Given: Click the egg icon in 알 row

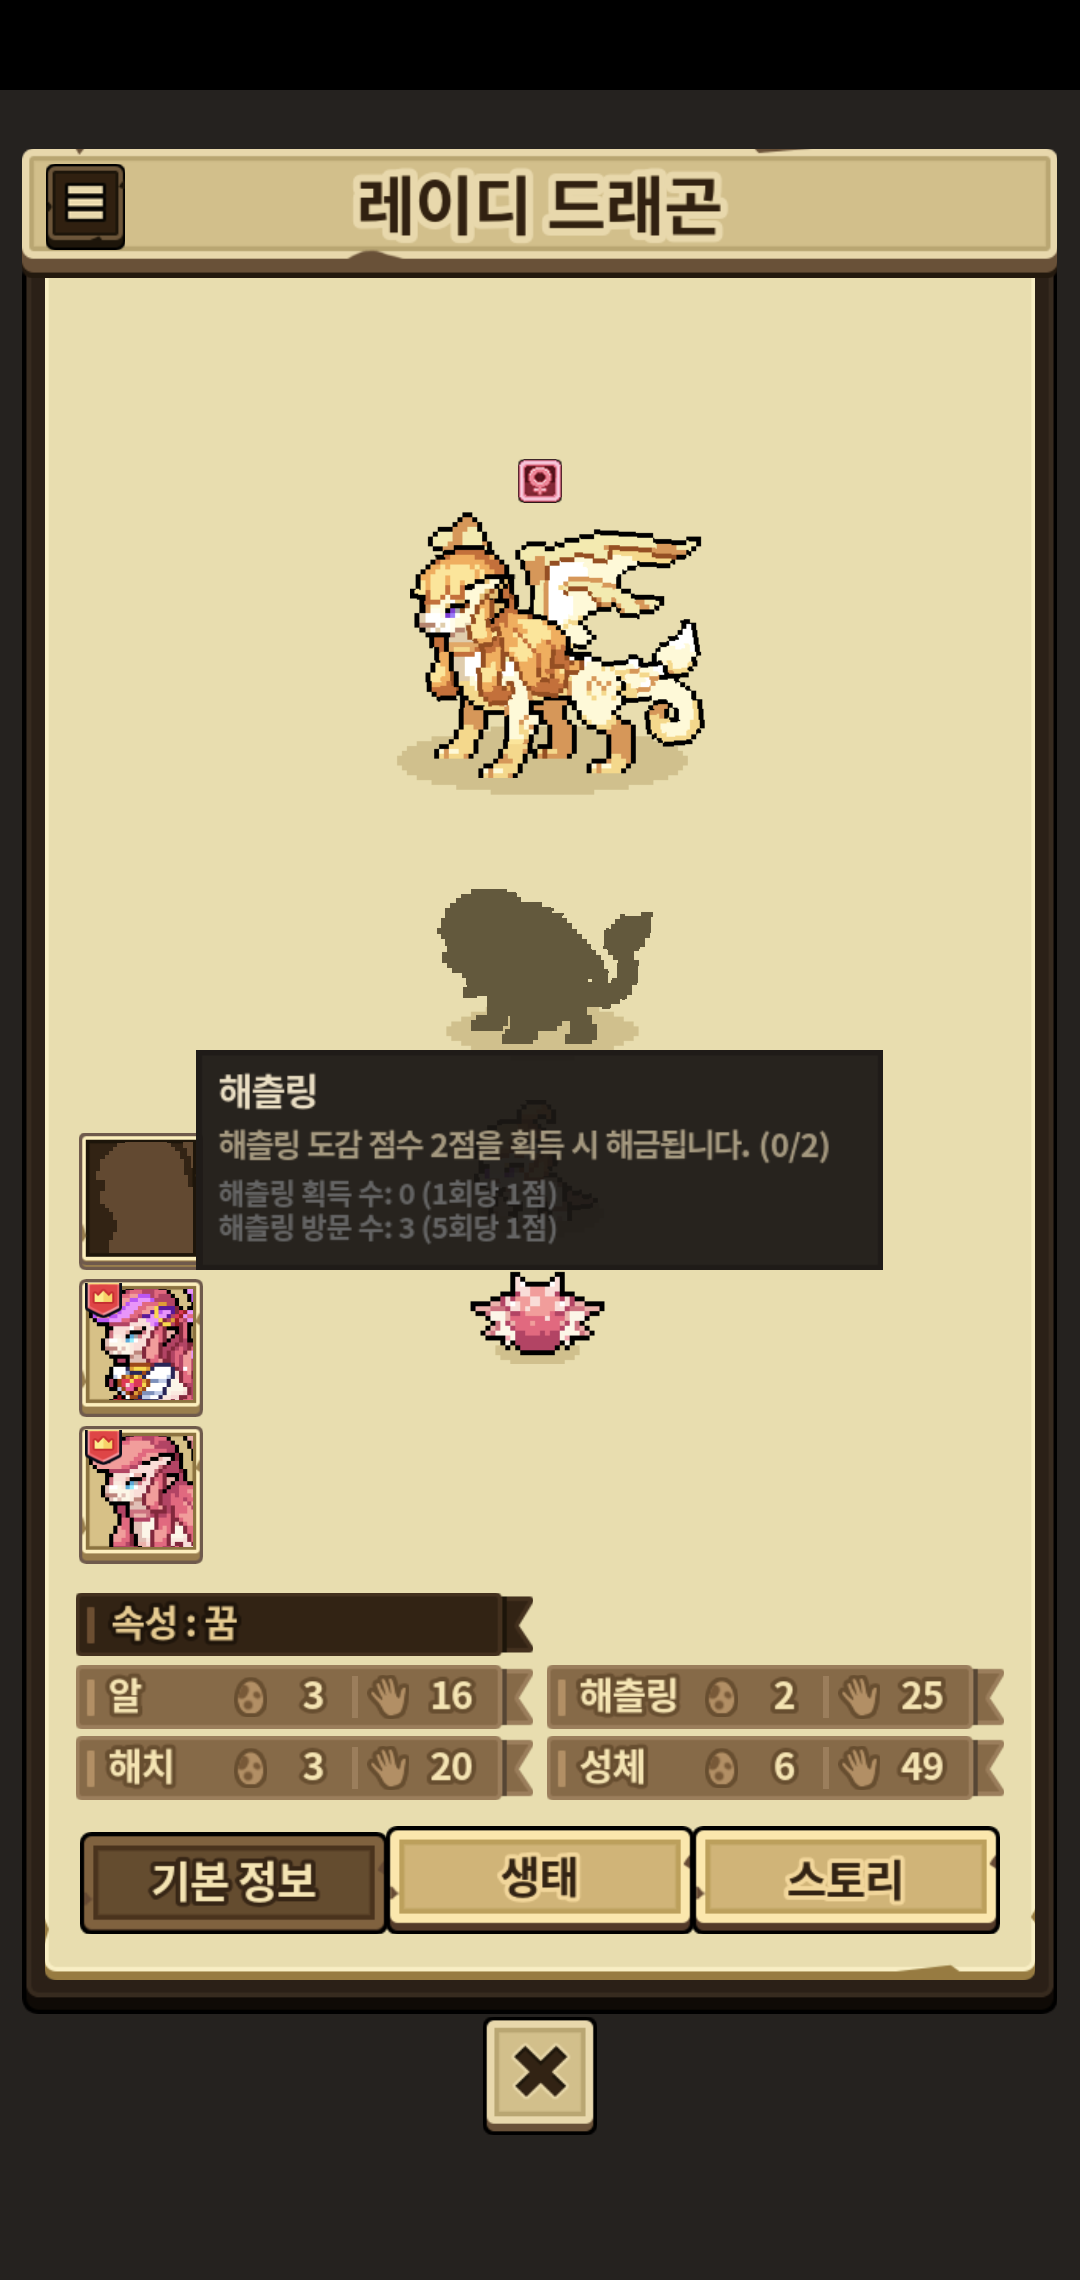Looking at the screenshot, I should coord(250,1697).
